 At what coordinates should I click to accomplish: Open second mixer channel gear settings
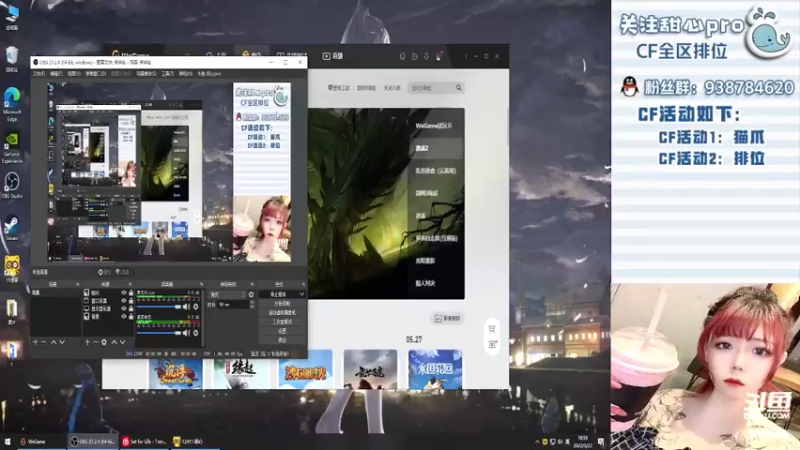[x=195, y=333]
